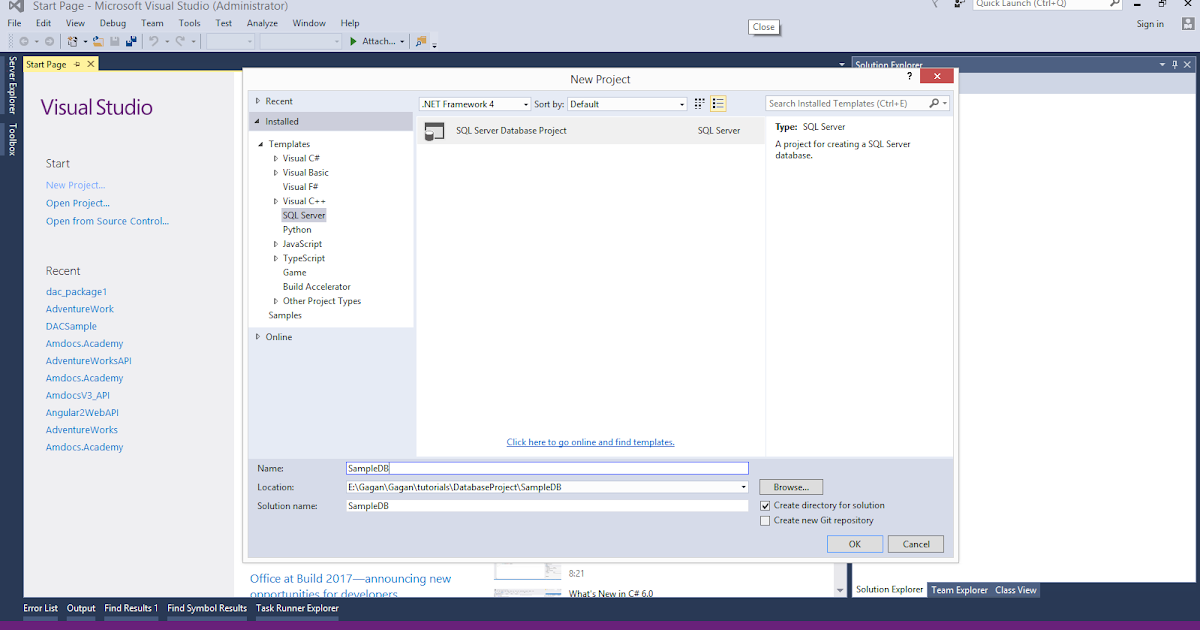Enable Create new Git repository
Viewport: 1200px width, 630px height.
click(766, 520)
